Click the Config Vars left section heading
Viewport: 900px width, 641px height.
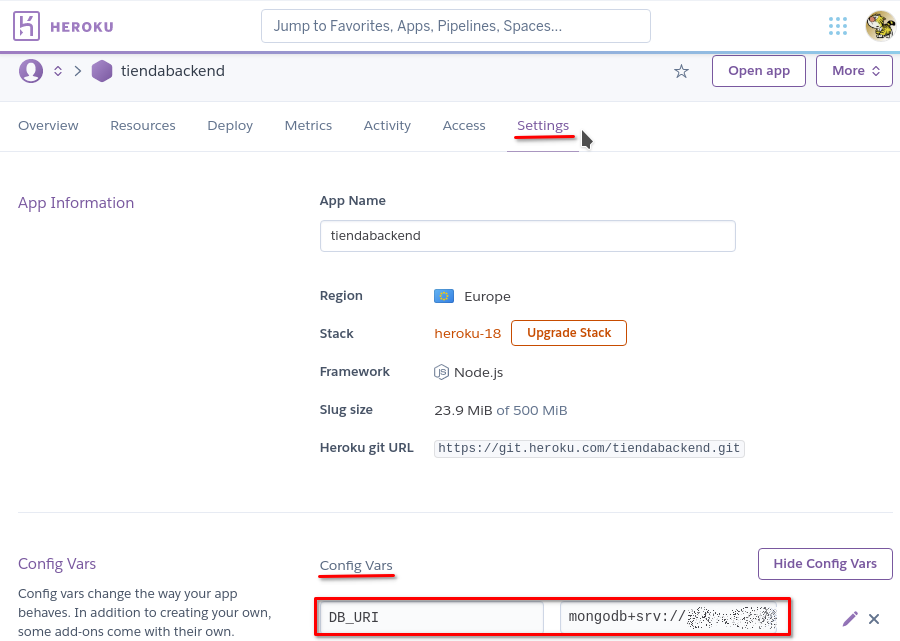pos(57,564)
